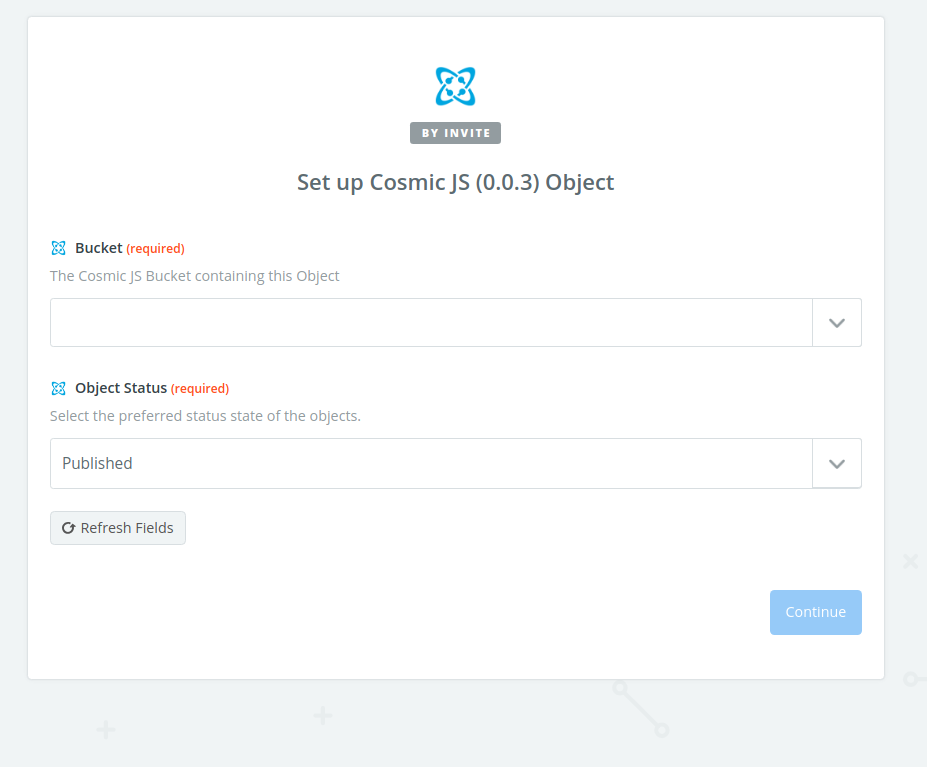
Task: Click inside the empty Bucket field
Action: coord(431,323)
